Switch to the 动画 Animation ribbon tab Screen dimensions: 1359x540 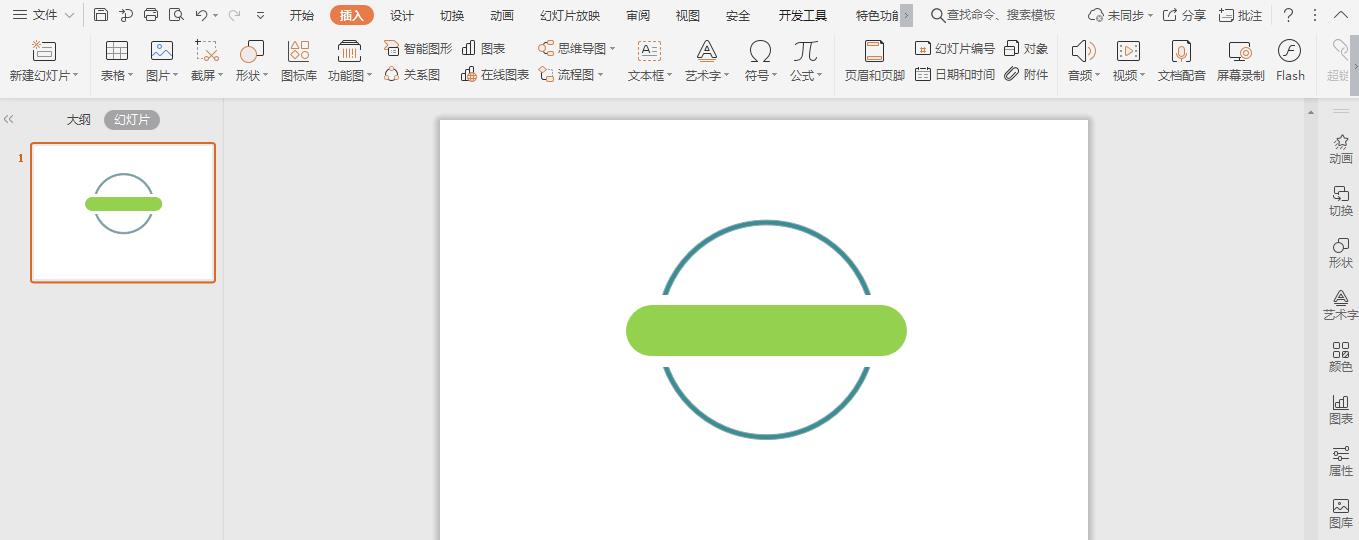pyautogui.click(x=502, y=15)
